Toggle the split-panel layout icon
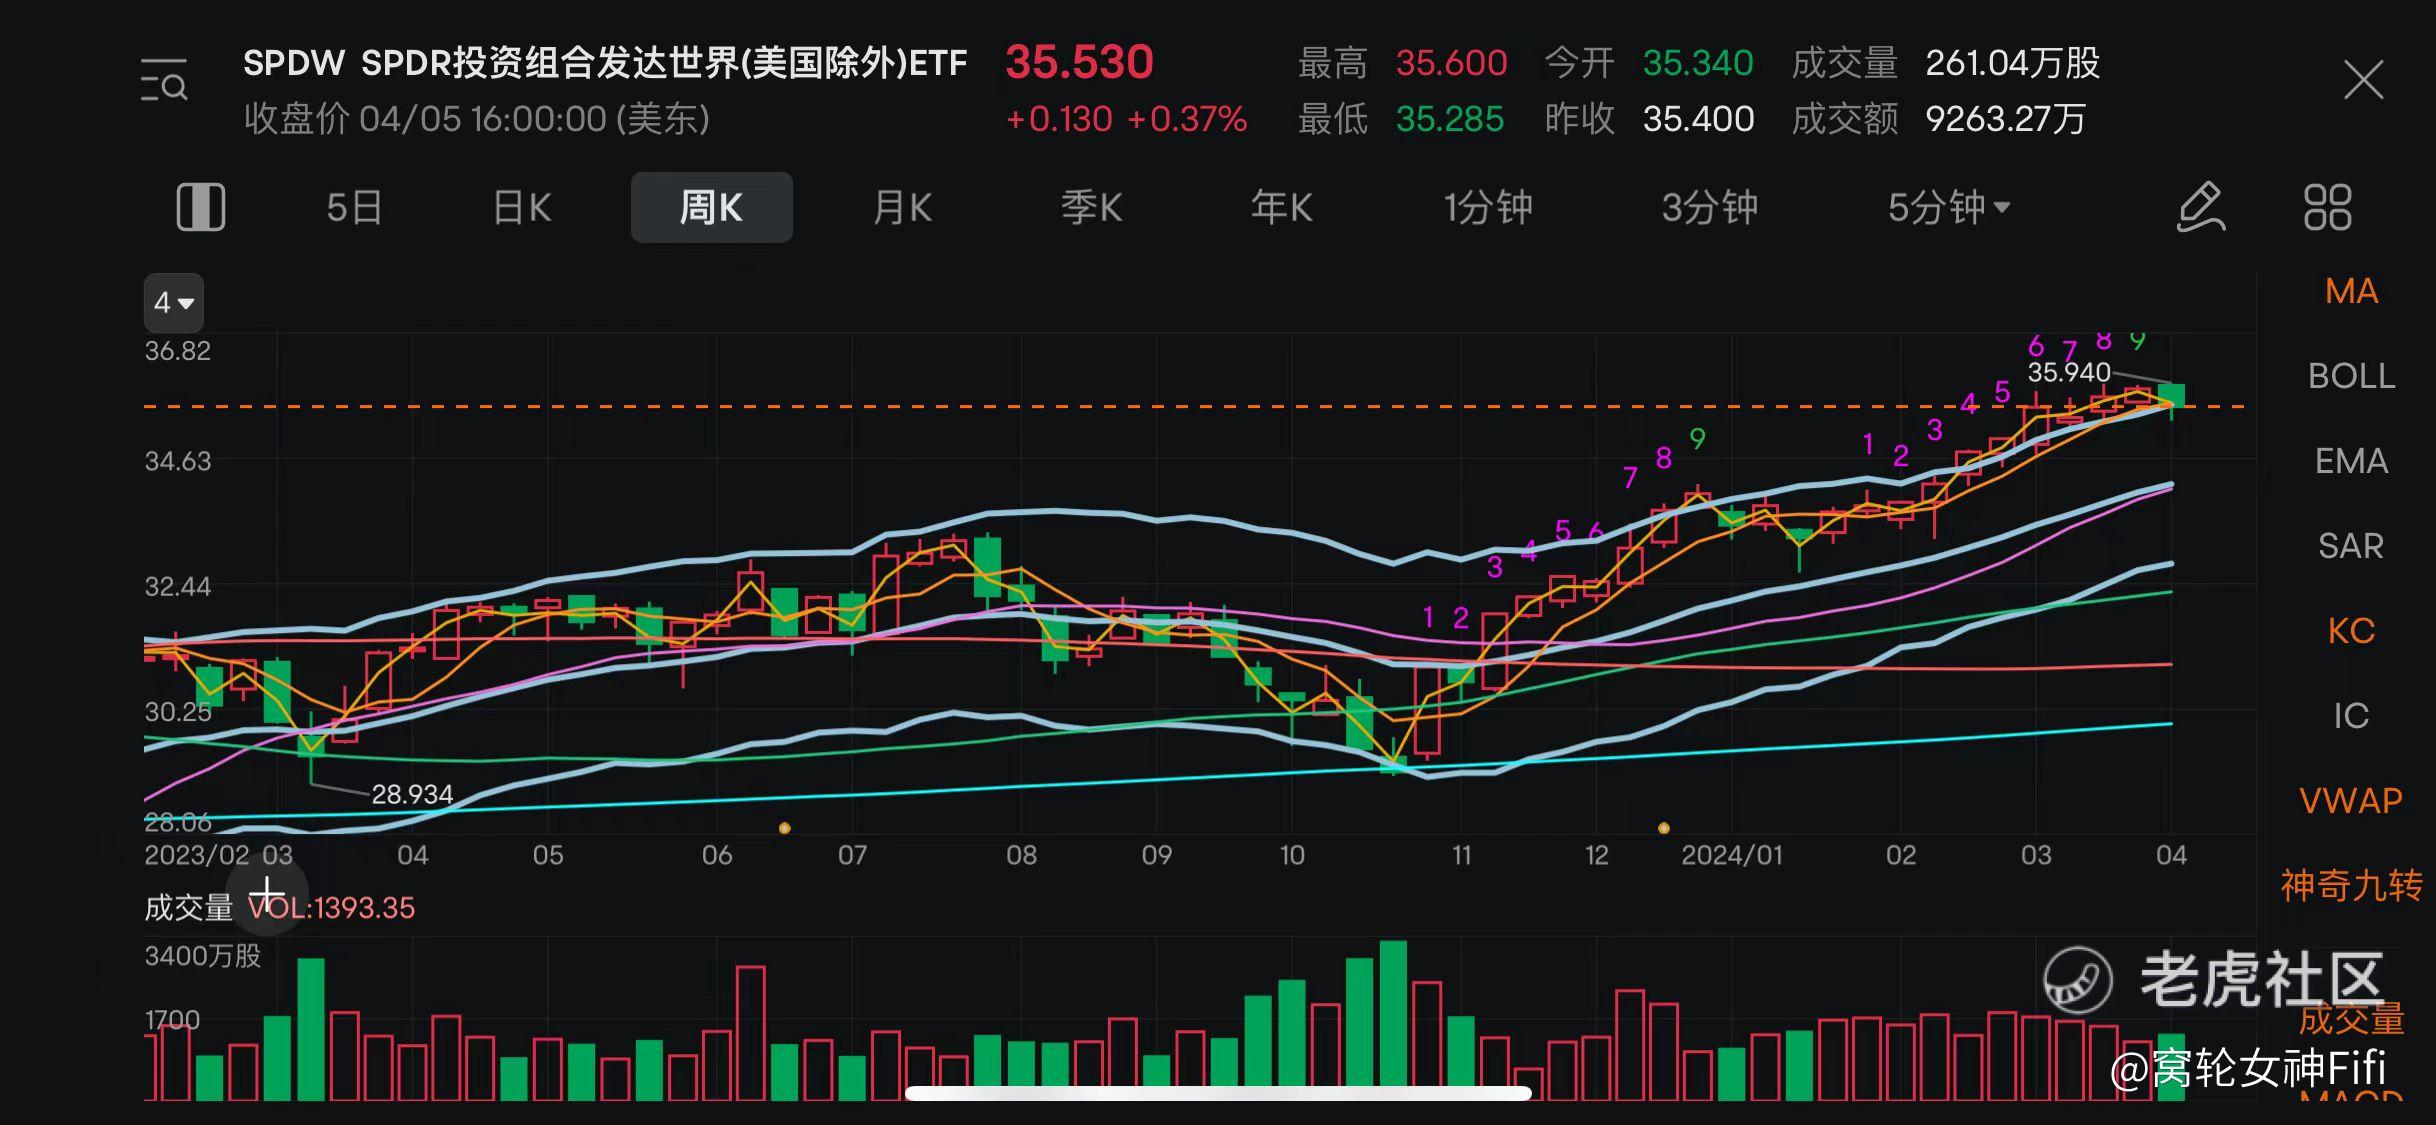Image resolution: width=2436 pixels, height=1125 pixels. [201, 207]
